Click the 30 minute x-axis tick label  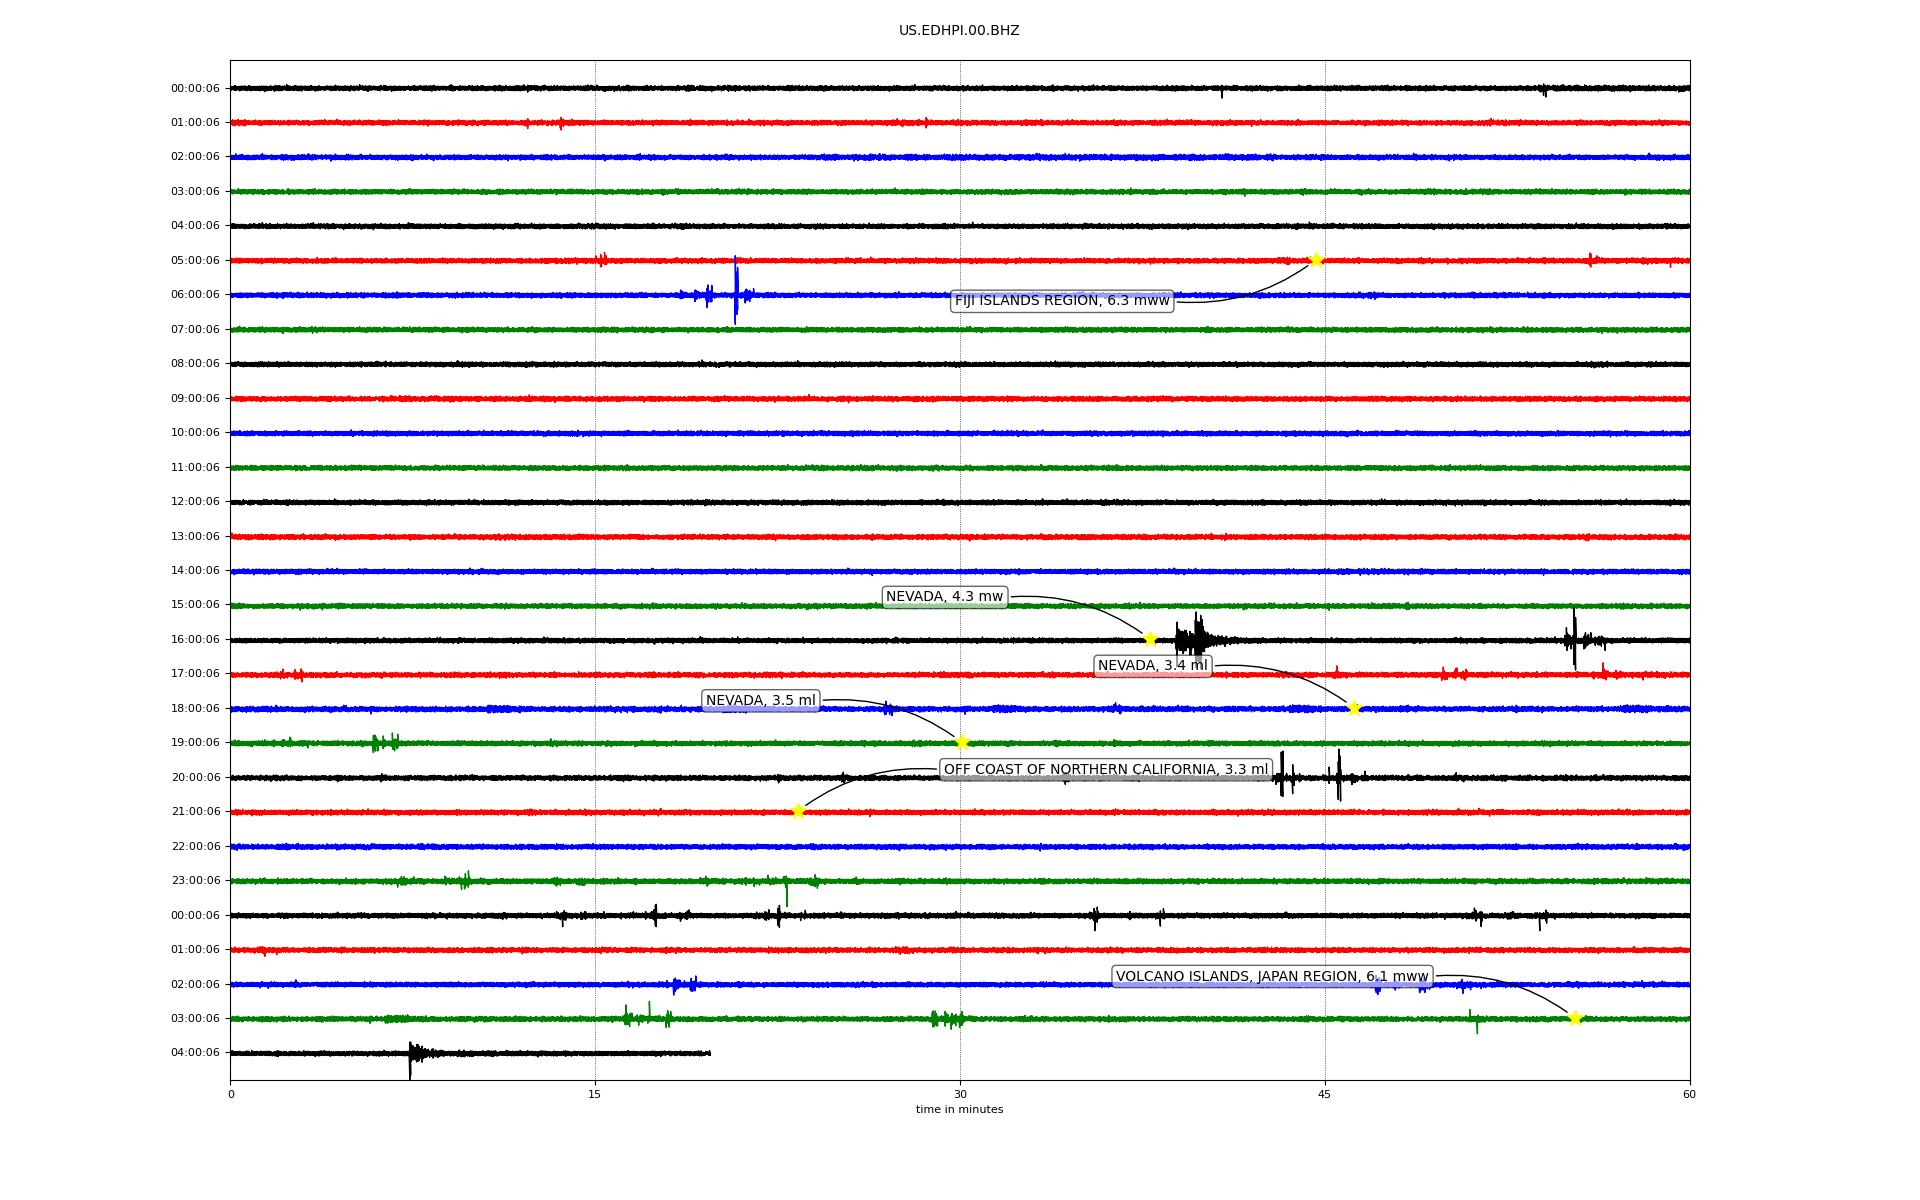[960, 1094]
